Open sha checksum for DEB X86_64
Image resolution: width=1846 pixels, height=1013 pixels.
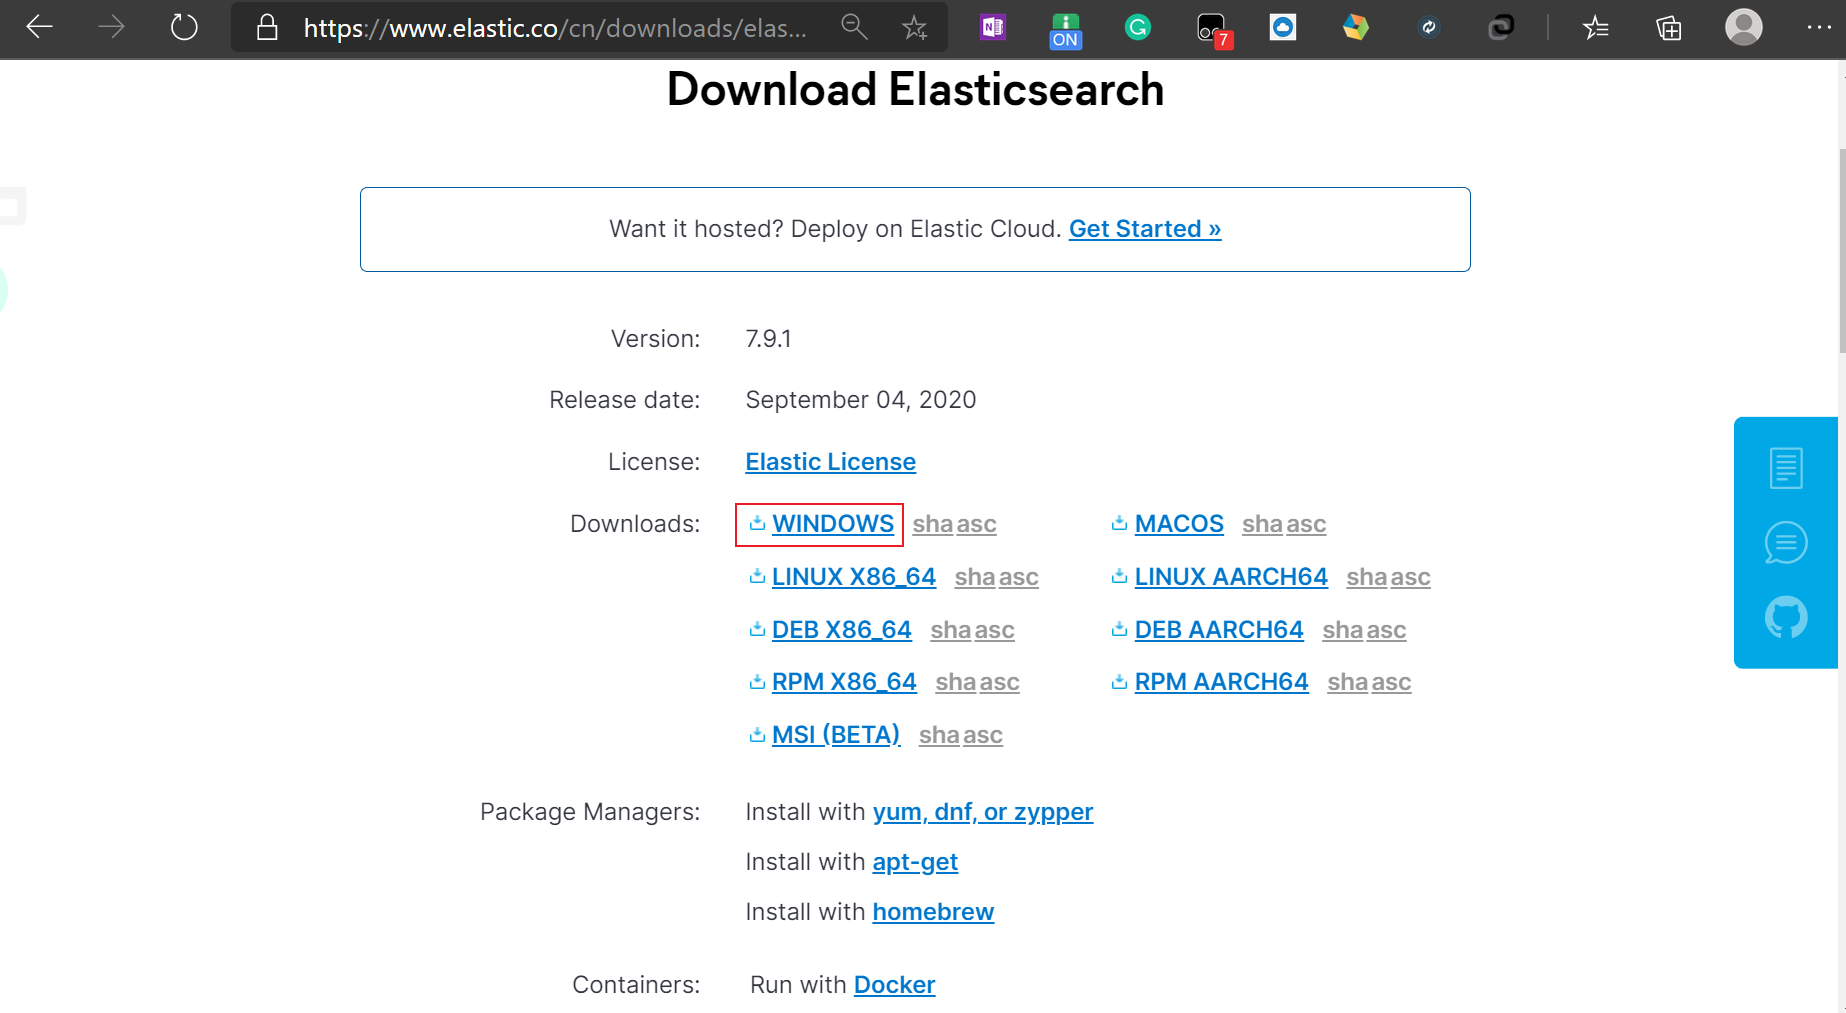coord(951,630)
